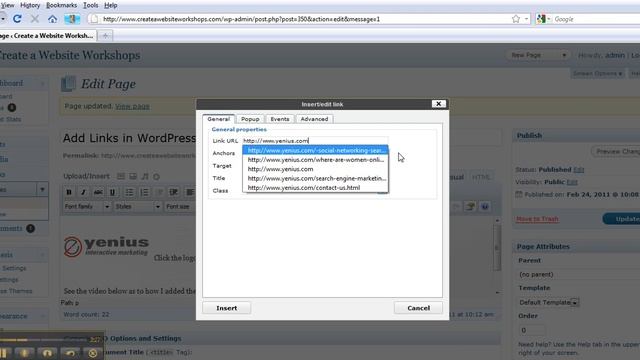Viewport: 640px width, 360px height.
Task: Click the circular stop icon in recorder overlay
Action: click(93, 353)
